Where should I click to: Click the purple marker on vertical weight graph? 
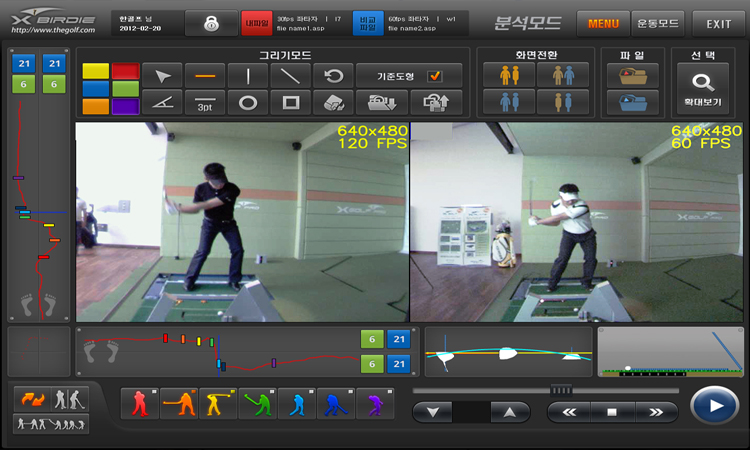point(18,178)
